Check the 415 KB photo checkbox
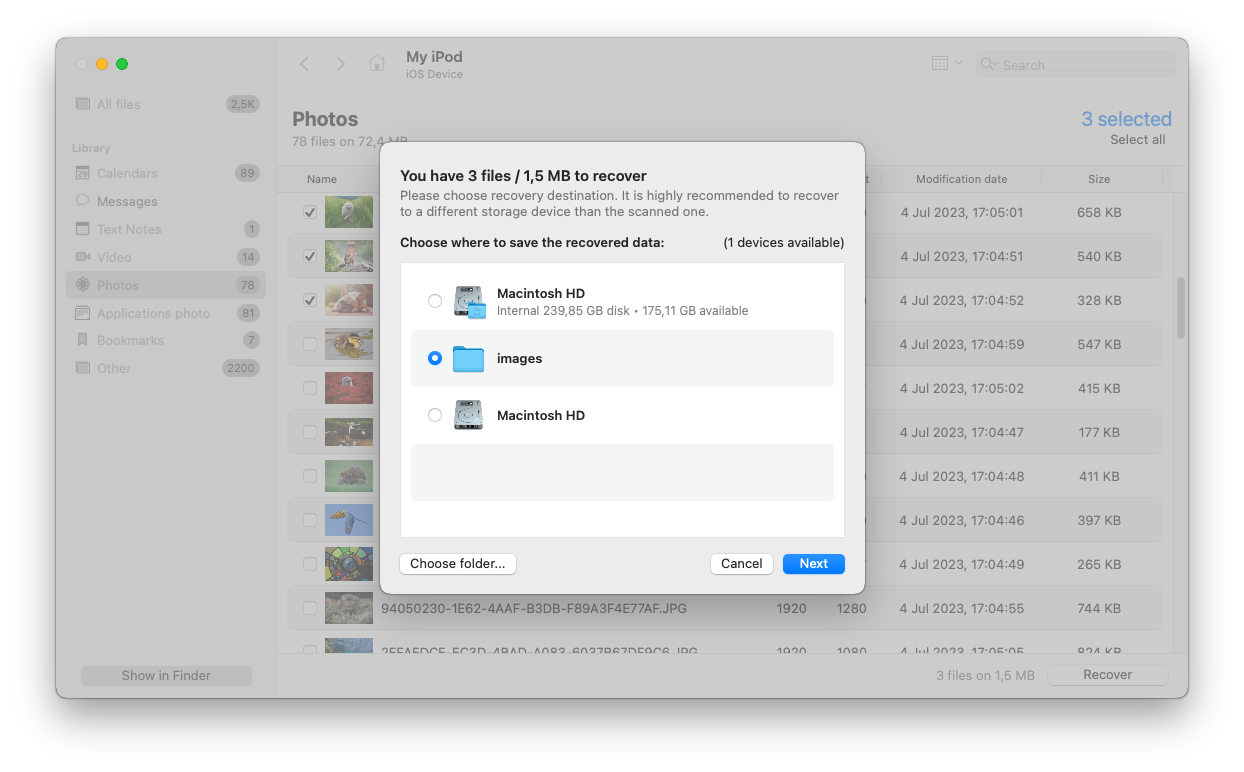The width and height of the screenshot is (1244, 772). (x=310, y=388)
